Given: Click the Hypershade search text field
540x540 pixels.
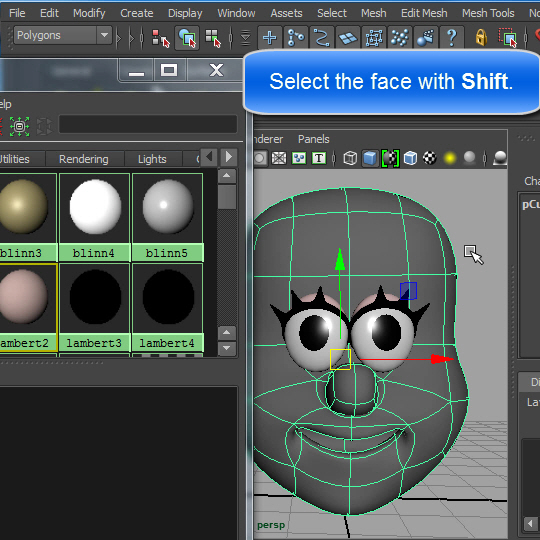Looking at the screenshot, I should click(148, 124).
